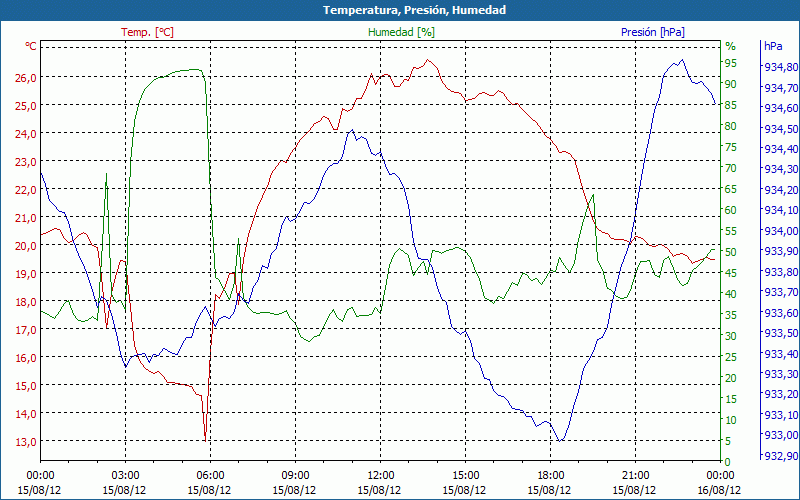Click the 934,60 pressure axis value
Screen dimensions: 800x500
click(x=781, y=109)
